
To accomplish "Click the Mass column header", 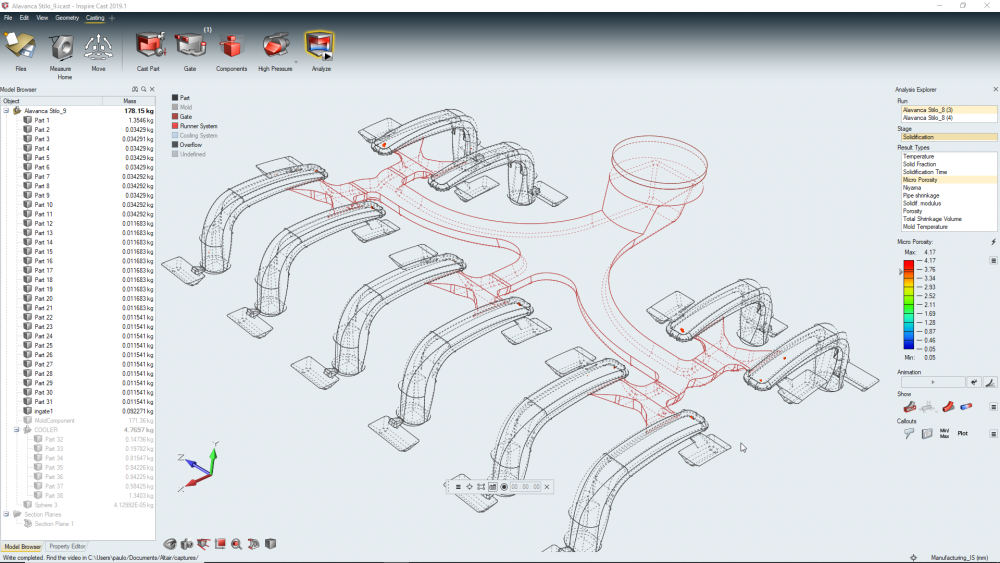I will coord(129,101).
